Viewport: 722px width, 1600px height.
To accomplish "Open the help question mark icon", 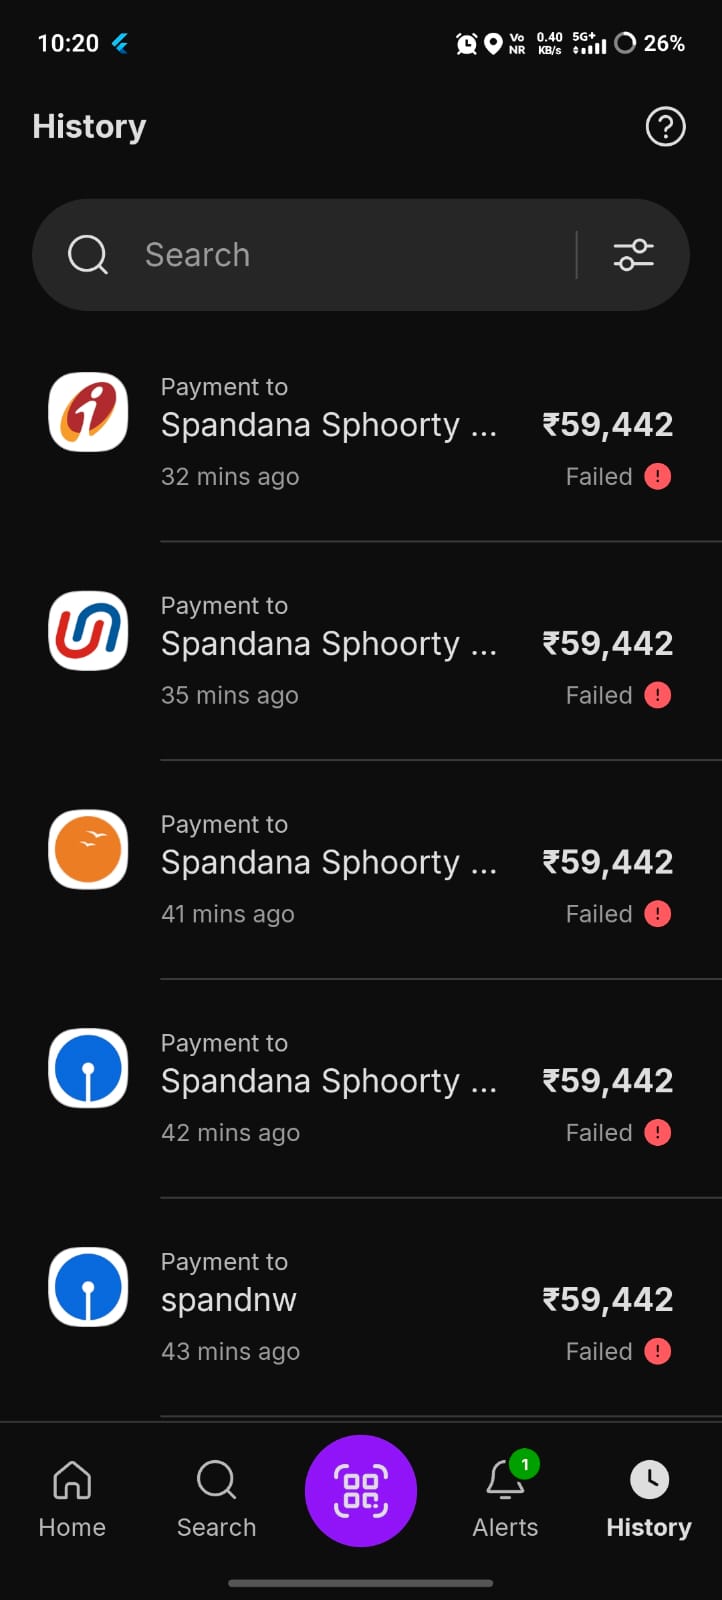I will (x=665, y=127).
